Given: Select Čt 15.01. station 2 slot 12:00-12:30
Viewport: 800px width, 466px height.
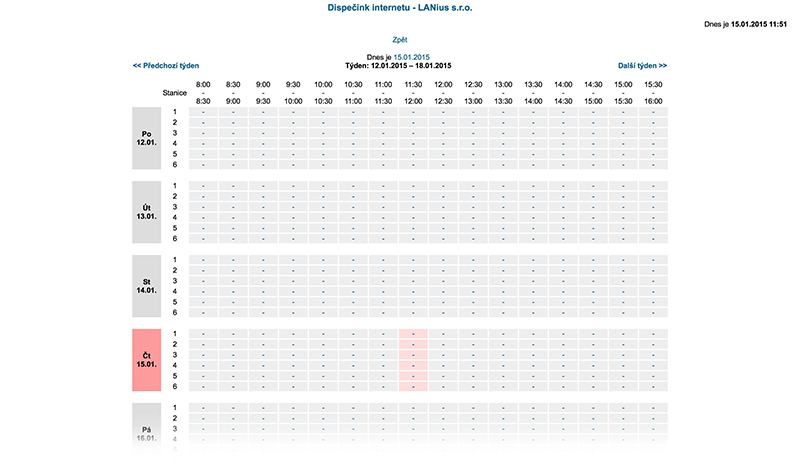Looking at the screenshot, I should (x=443, y=345).
